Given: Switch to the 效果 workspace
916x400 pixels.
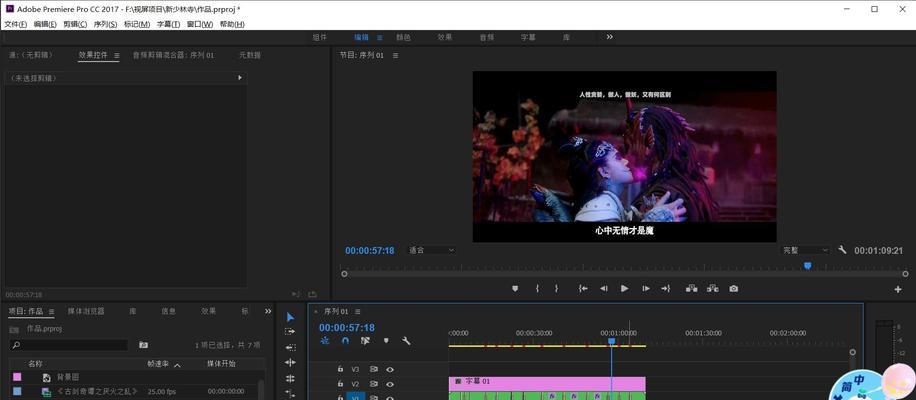Looking at the screenshot, I should (x=445, y=37).
